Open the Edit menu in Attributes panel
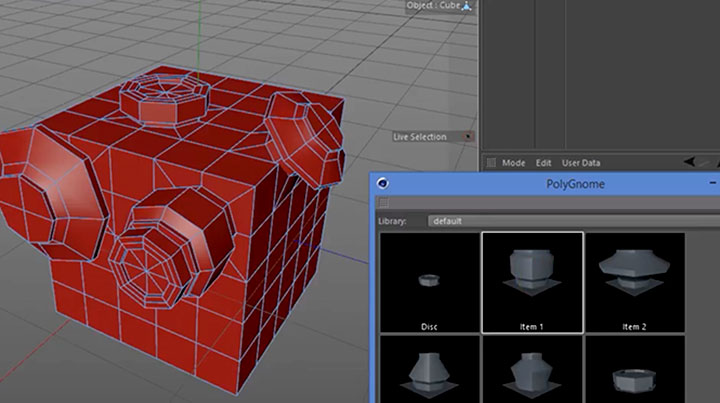The height and width of the screenshot is (403, 720). [x=543, y=162]
